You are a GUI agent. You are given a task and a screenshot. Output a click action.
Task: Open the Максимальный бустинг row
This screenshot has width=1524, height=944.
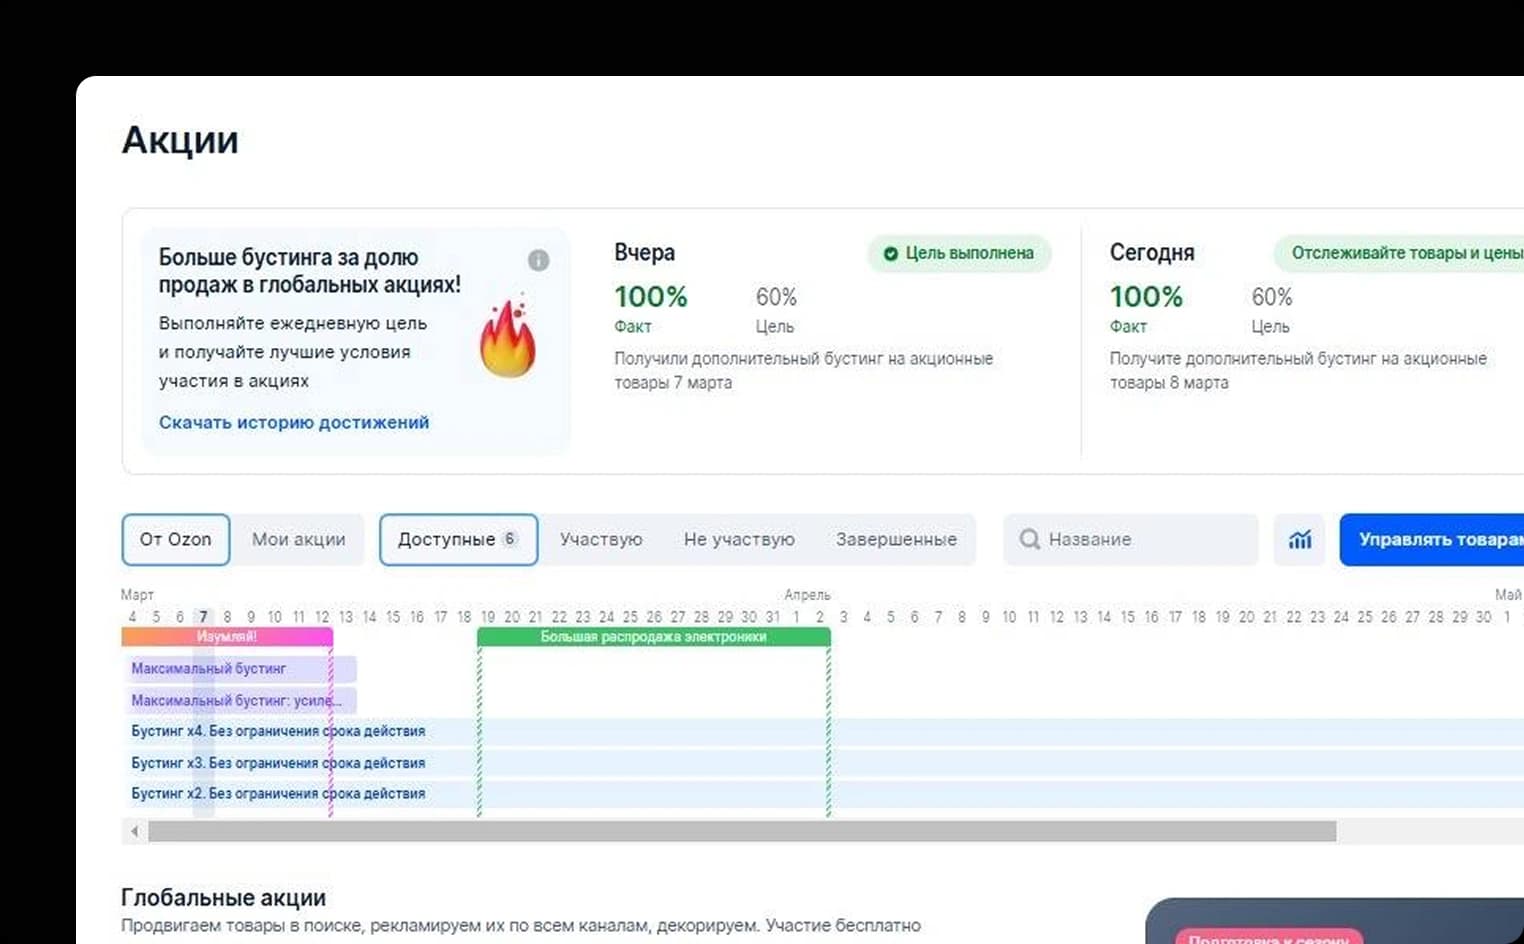240,669
